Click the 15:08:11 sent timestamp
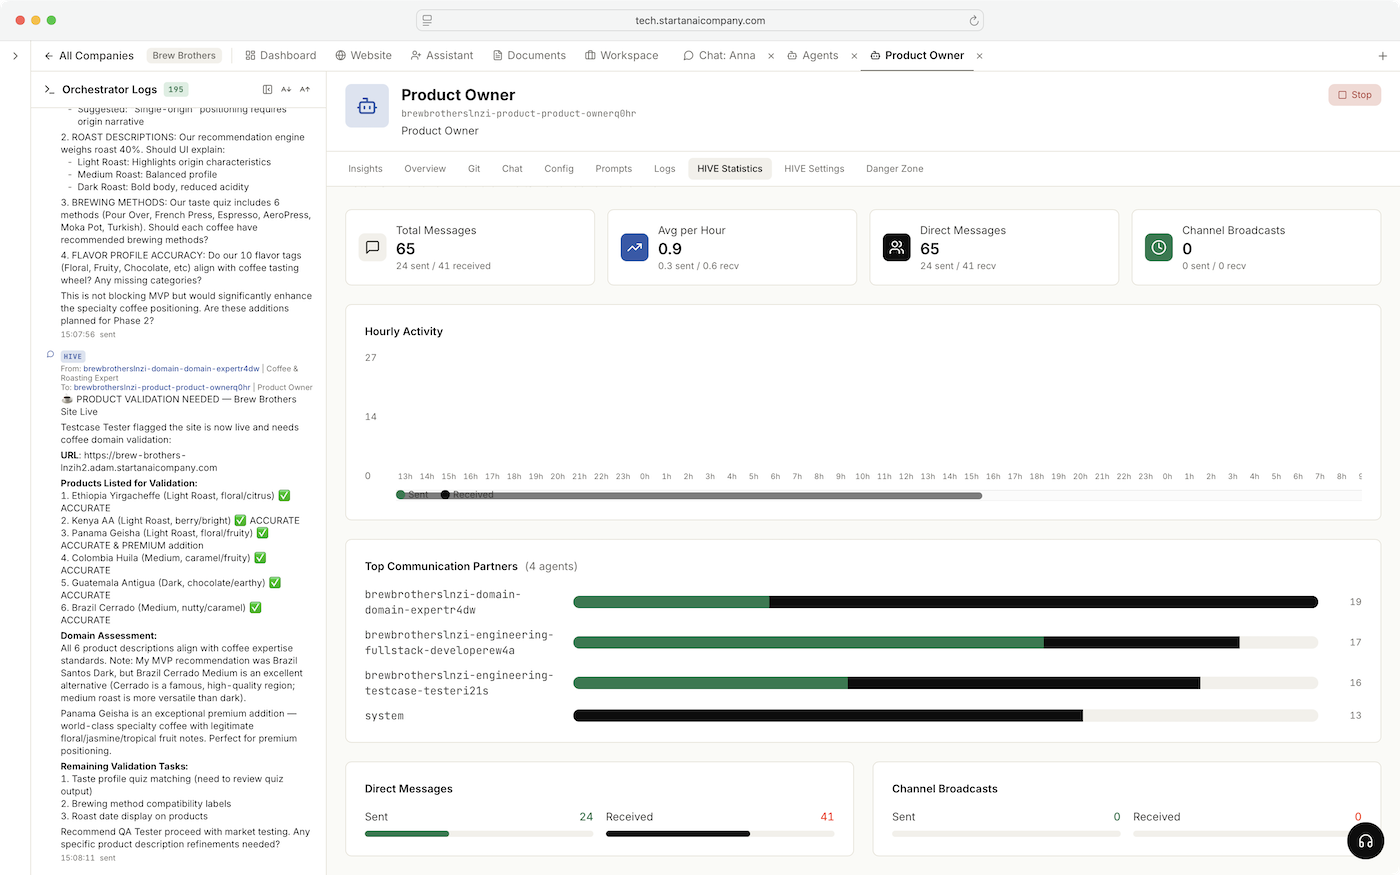Image resolution: width=1400 pixels, height=875 pixels. pos(88,858)
